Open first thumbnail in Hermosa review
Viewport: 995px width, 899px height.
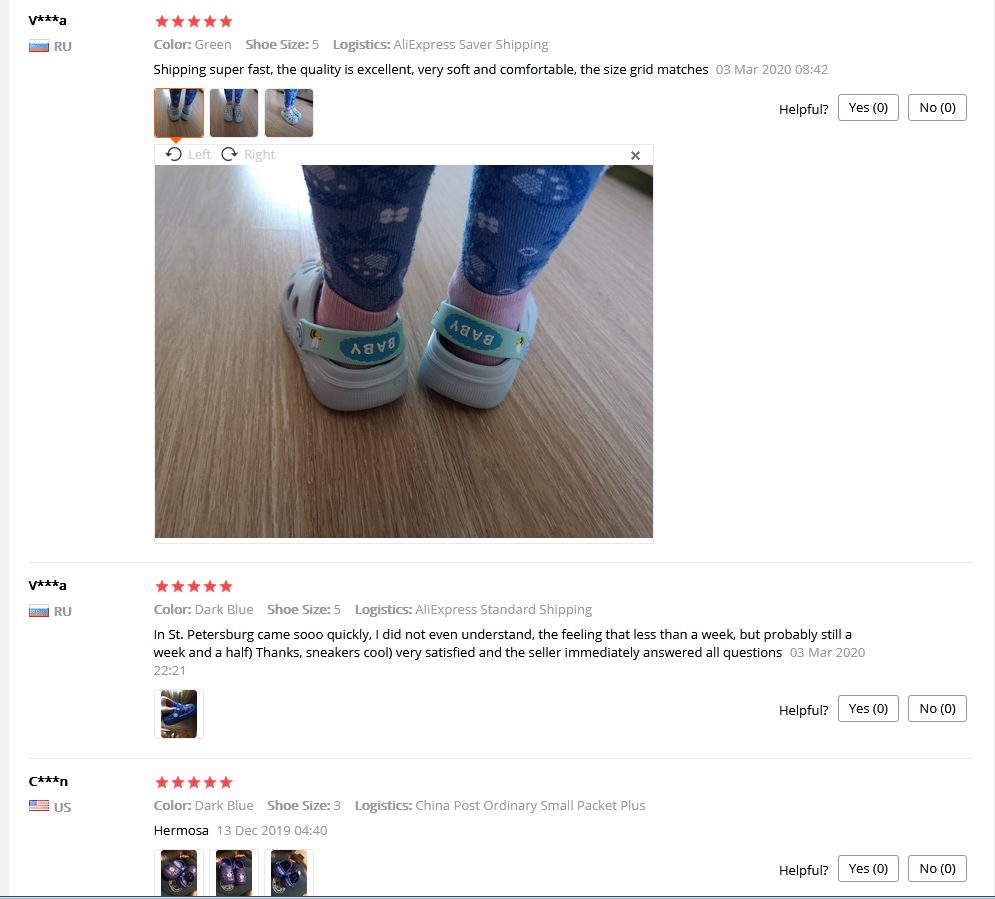179,873
